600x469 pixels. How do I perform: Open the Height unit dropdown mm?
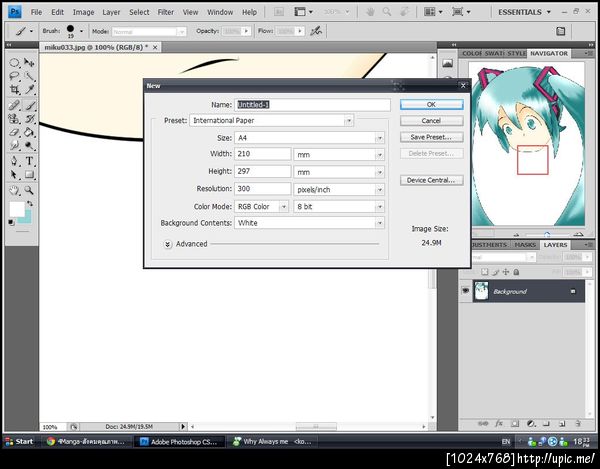339,172
